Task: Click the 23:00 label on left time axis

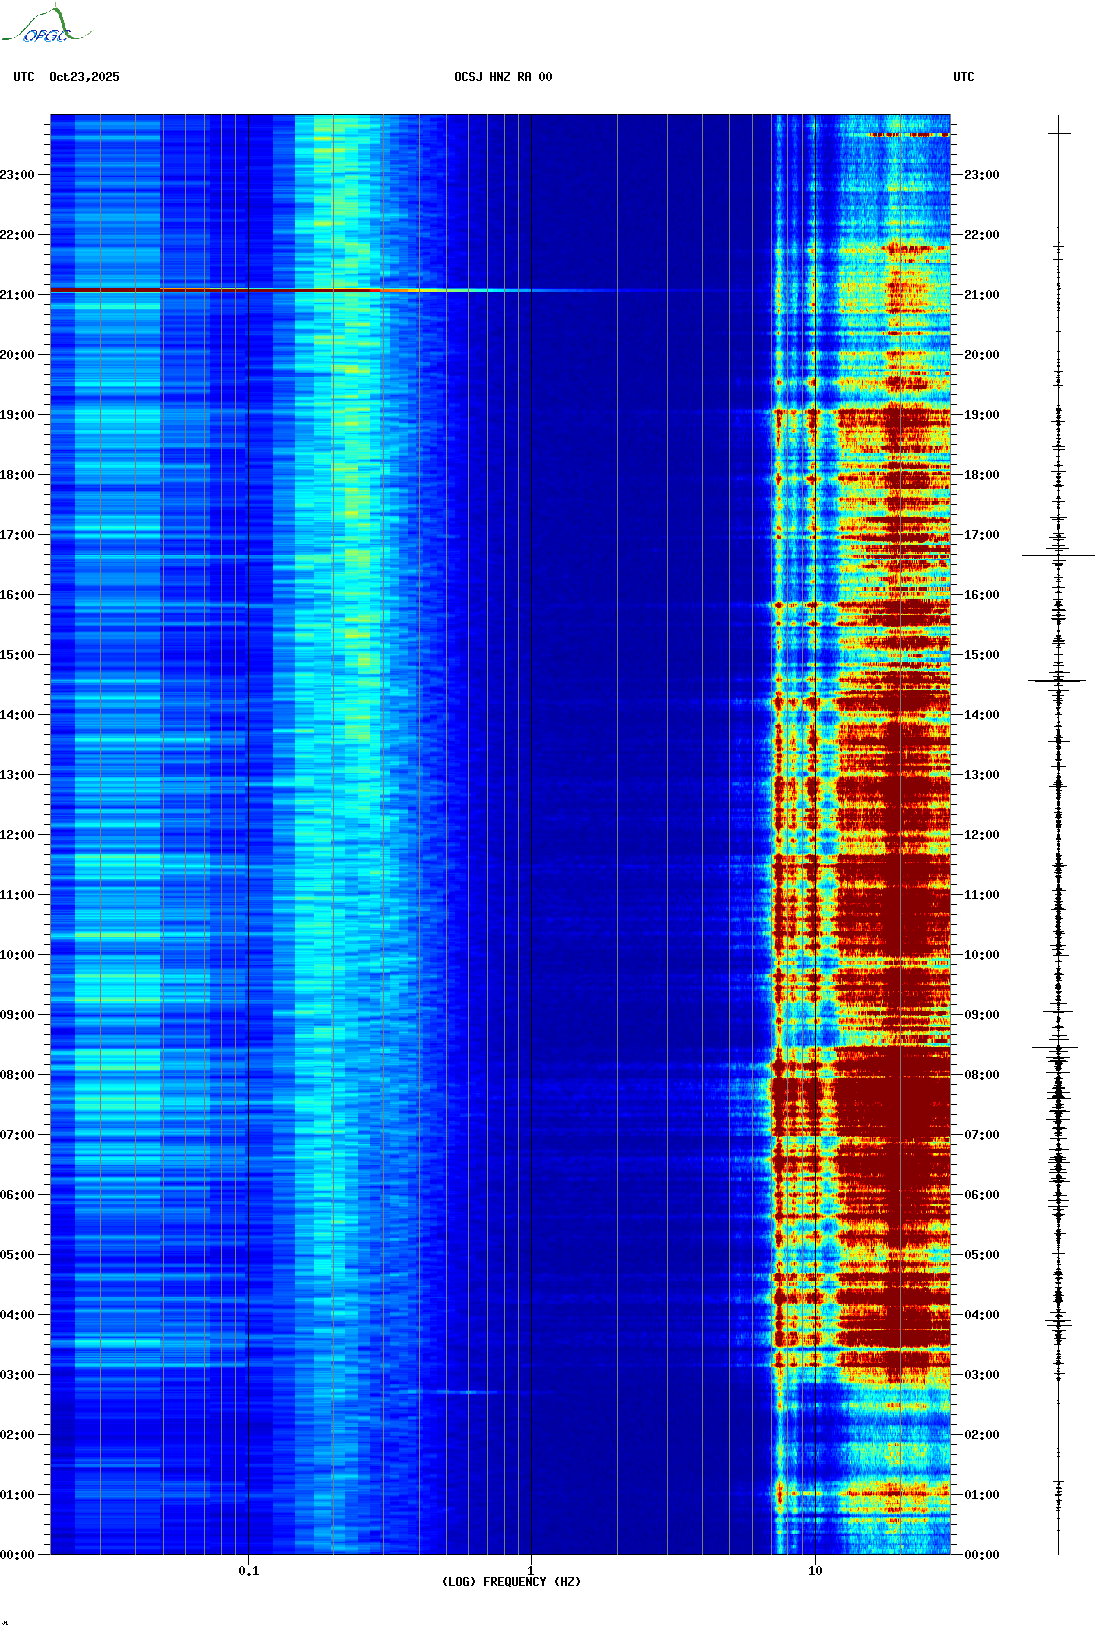Action: pyautogui.click(x=17, y=175)
